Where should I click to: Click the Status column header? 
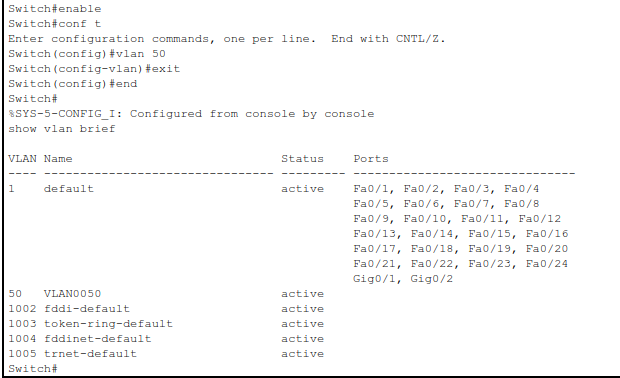302,159
